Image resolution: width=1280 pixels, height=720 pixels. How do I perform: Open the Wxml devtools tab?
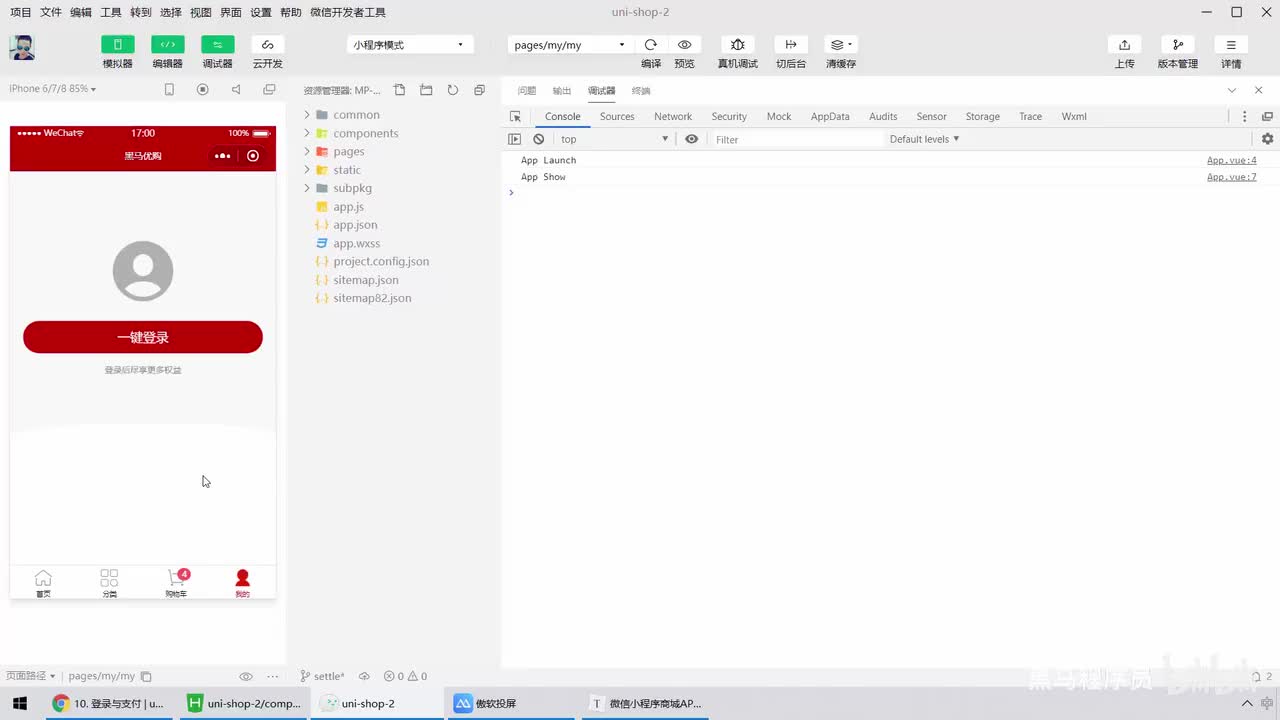[1074, 116]
